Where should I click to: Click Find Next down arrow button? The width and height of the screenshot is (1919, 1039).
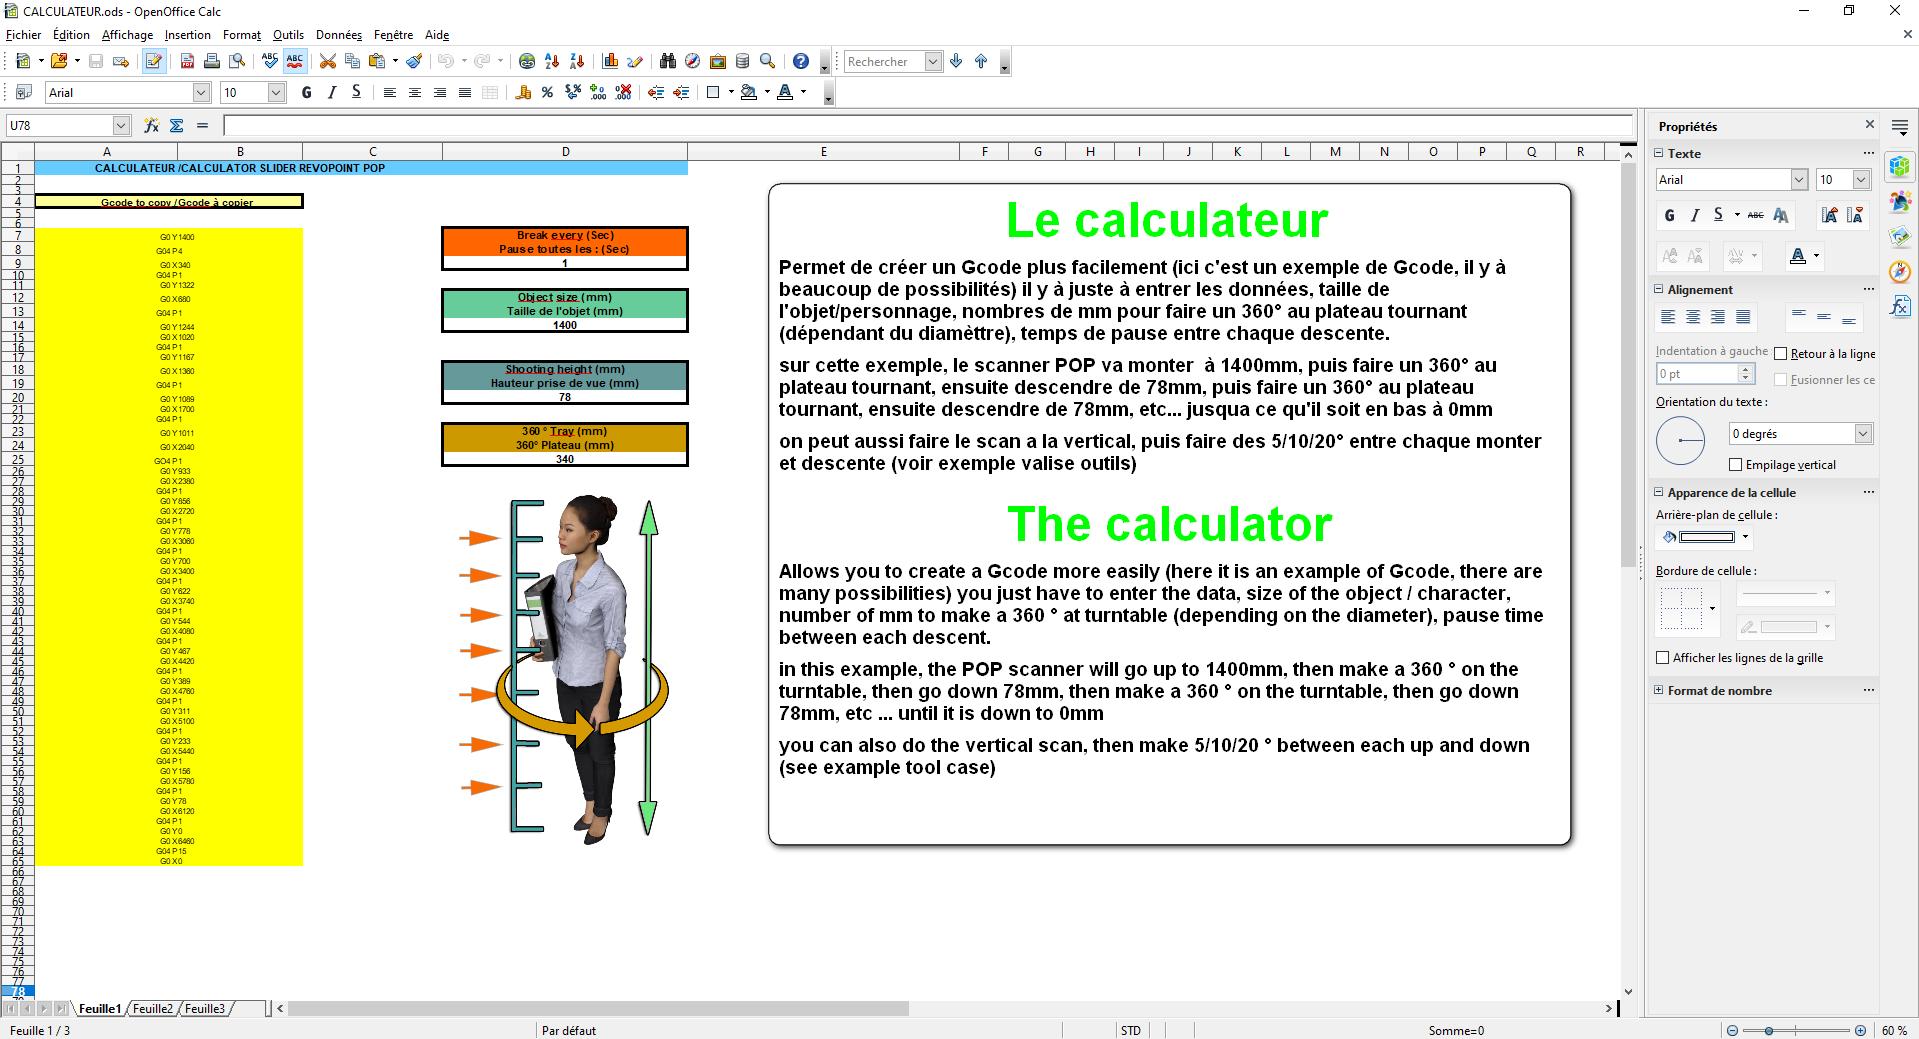tap(956, 61)
